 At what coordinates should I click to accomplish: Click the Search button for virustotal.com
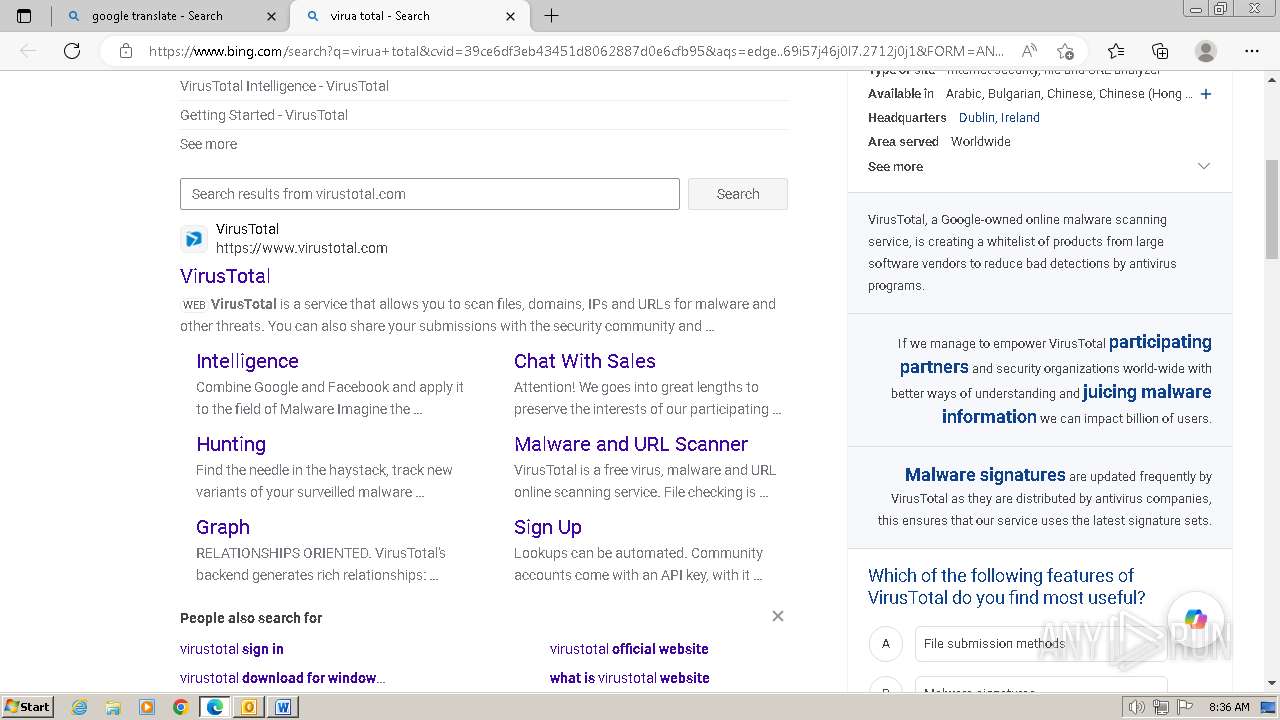point(738,194)
